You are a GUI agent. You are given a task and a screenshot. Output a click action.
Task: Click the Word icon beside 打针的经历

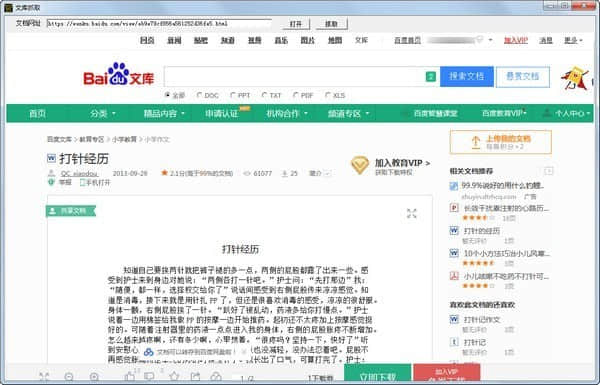[x=454, y=230]
